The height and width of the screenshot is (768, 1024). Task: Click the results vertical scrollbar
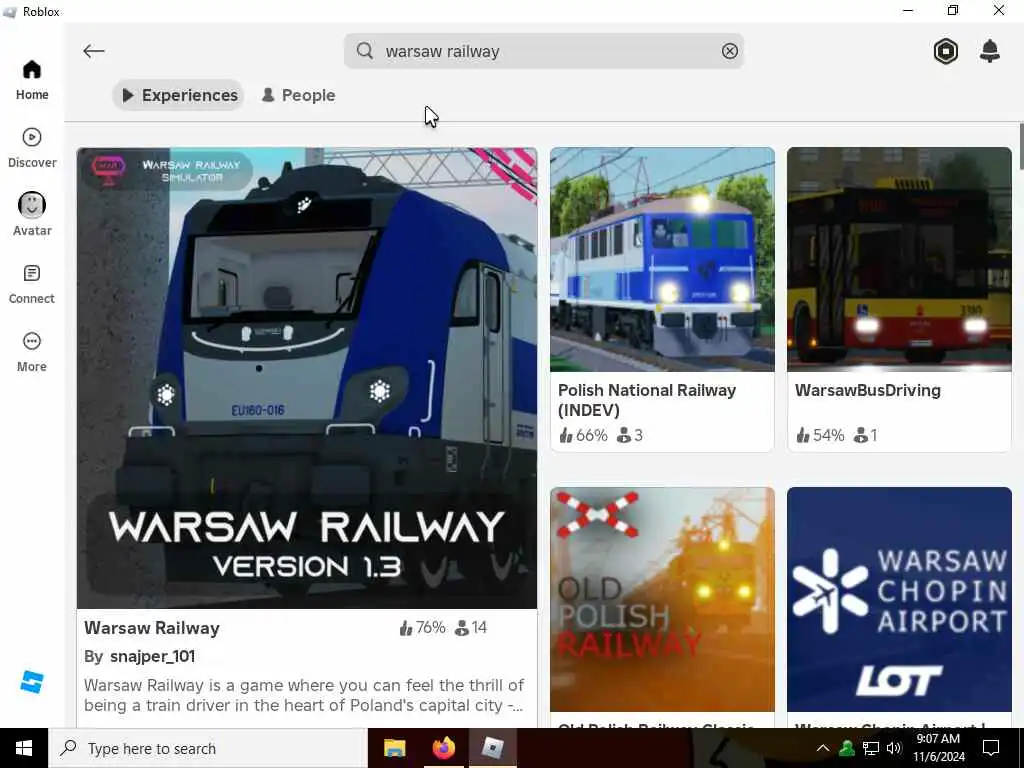(1021, 147)
